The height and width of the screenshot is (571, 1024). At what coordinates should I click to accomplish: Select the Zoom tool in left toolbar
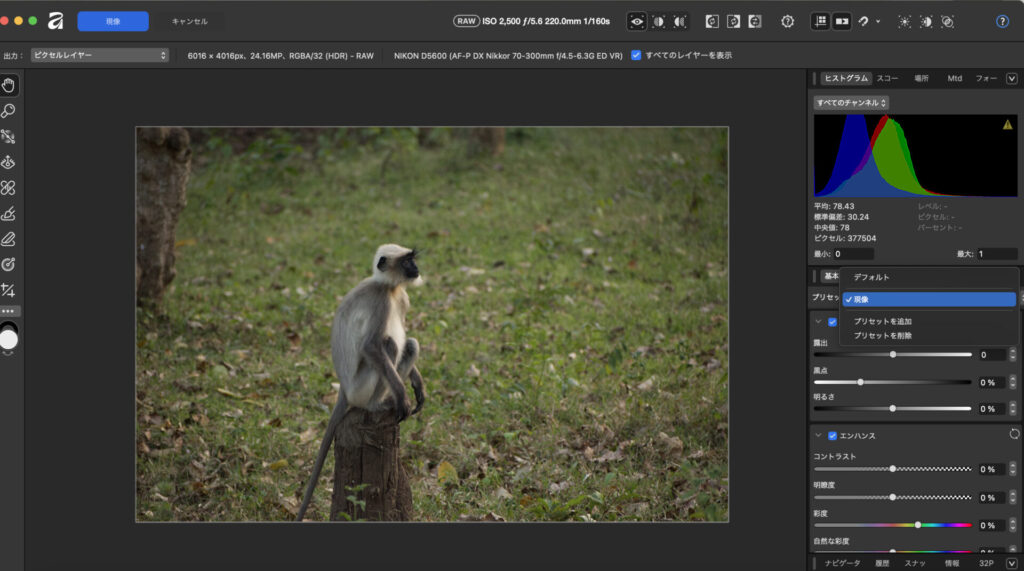click(x=8, y=111)
